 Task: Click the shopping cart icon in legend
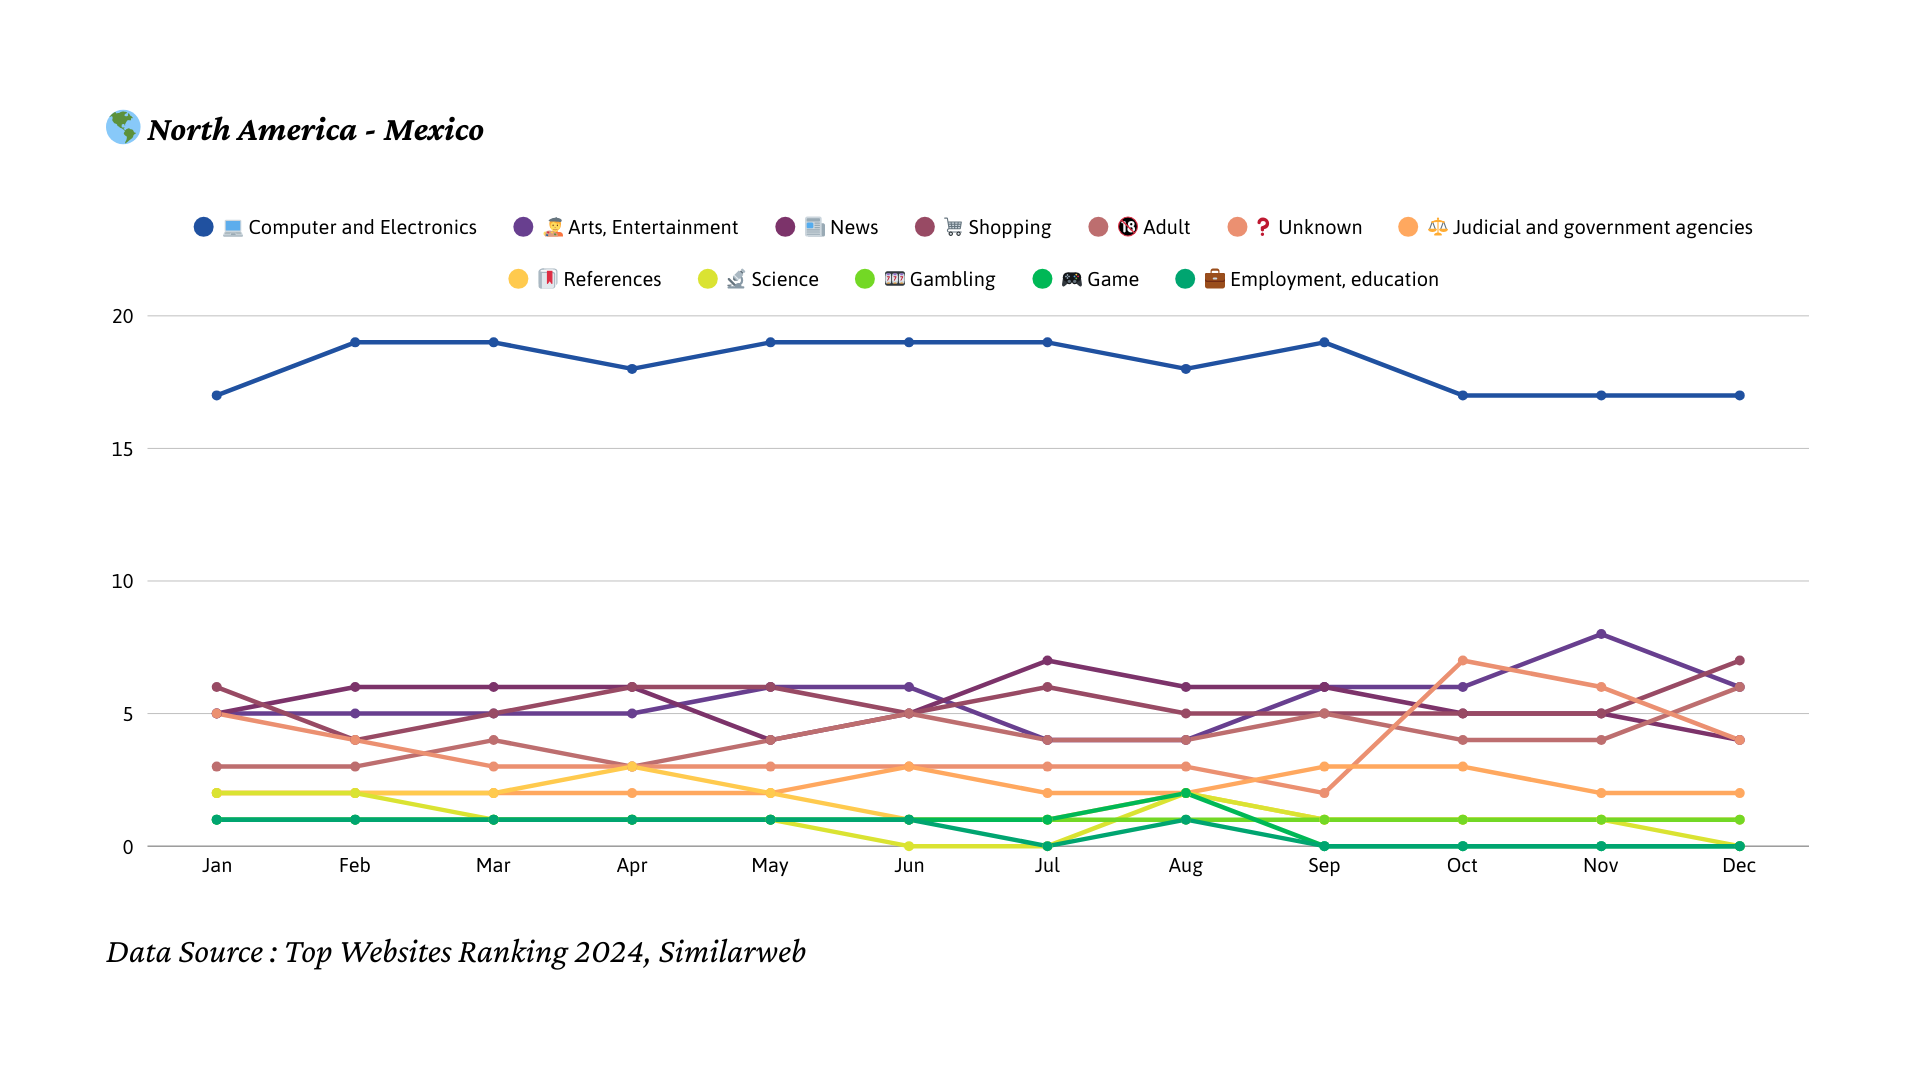coord(953,228)
